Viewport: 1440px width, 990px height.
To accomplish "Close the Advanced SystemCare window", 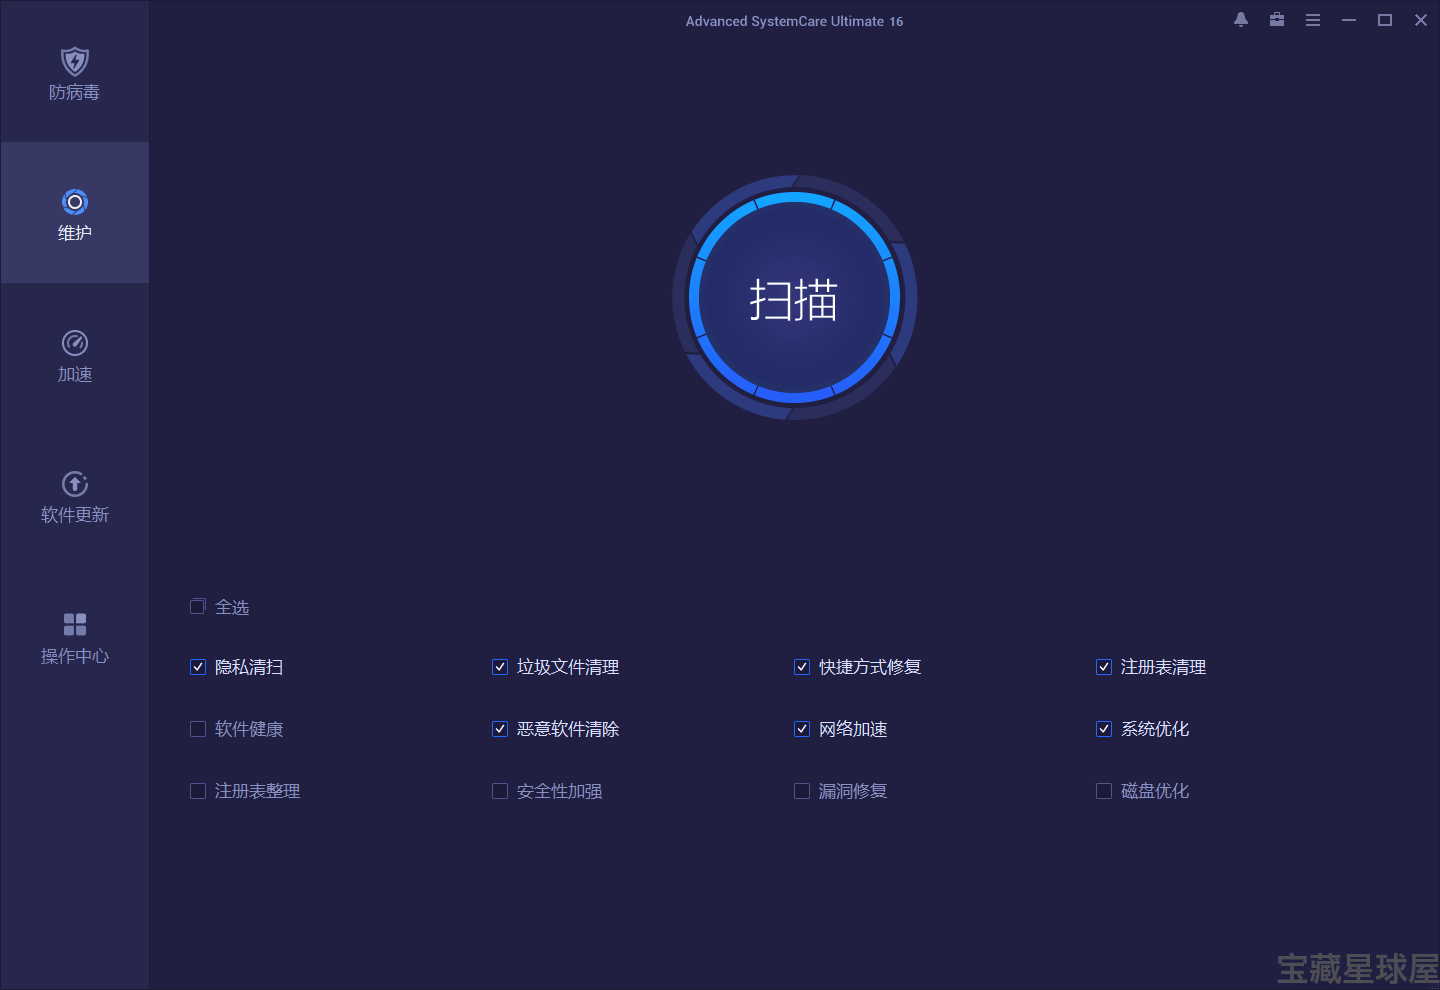I will coord(1421,20).
